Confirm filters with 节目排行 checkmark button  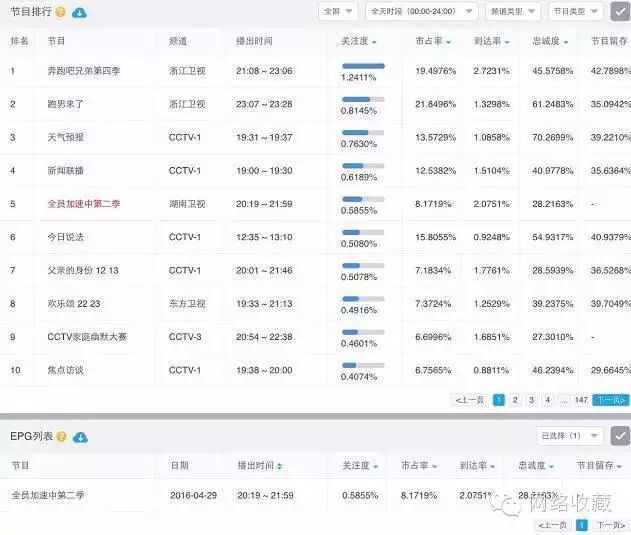(620, 11)
